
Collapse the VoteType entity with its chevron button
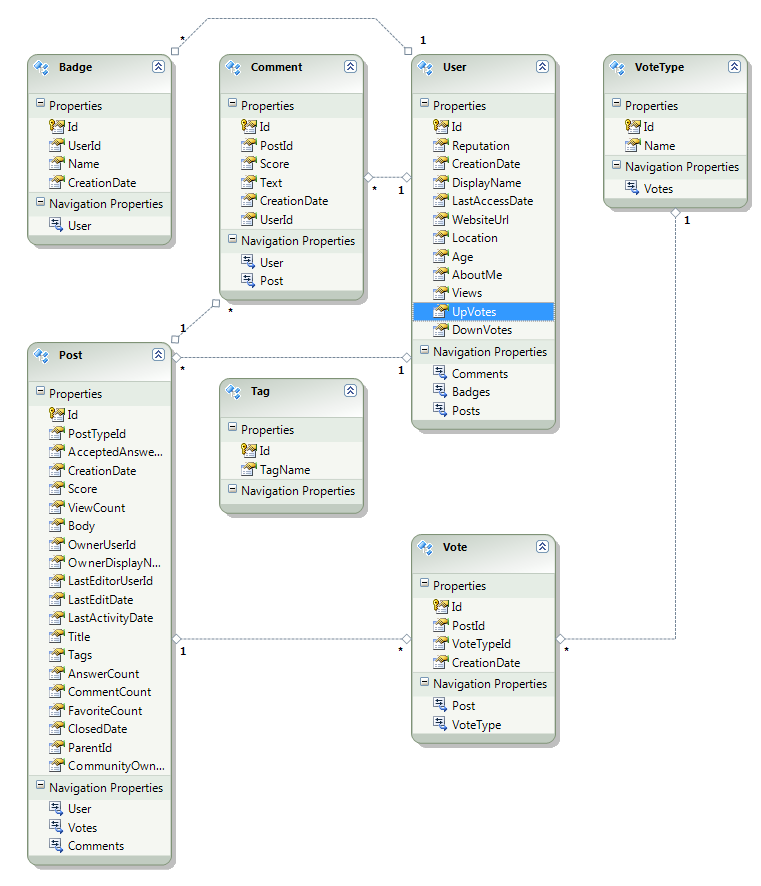[x=734, y=67]
